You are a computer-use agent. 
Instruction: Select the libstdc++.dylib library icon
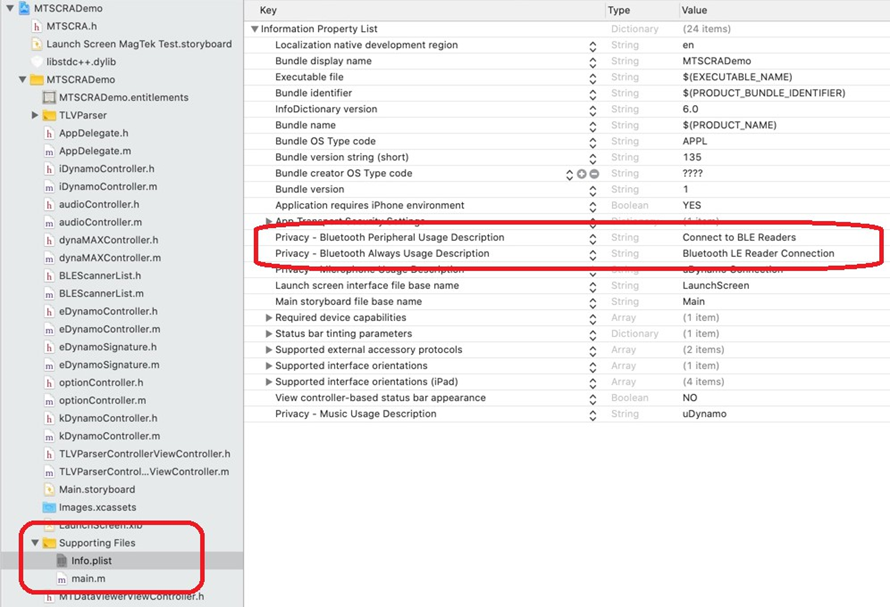37,62
